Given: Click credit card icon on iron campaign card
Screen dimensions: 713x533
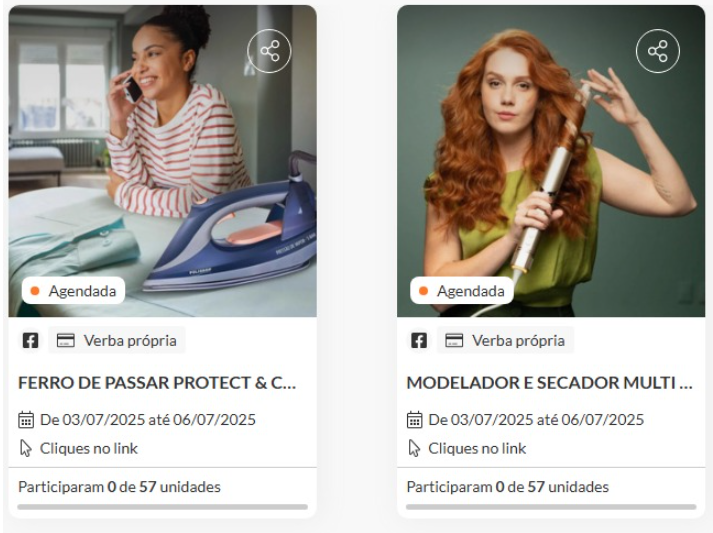Looking at the screenshot, I should (65, 340).
